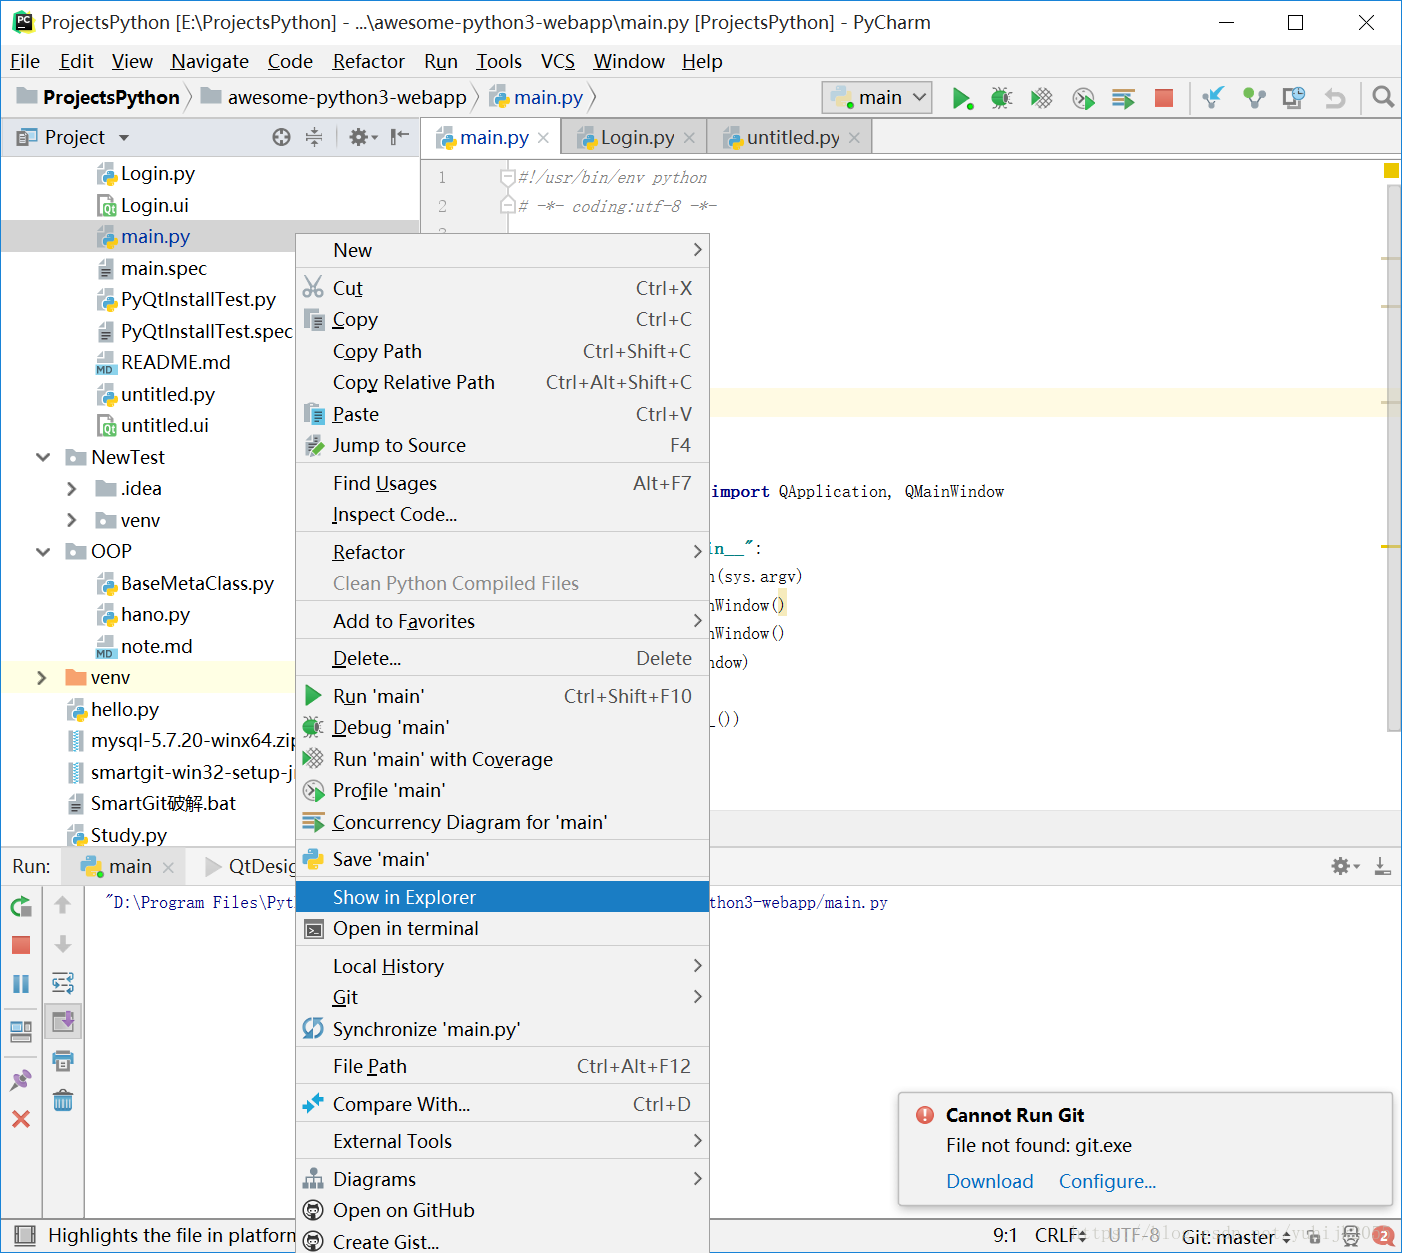This screenshot has width=1402, height=1253.
Task: Click the red X close icon in Run panel
Action: click(x=21, y=1119)
